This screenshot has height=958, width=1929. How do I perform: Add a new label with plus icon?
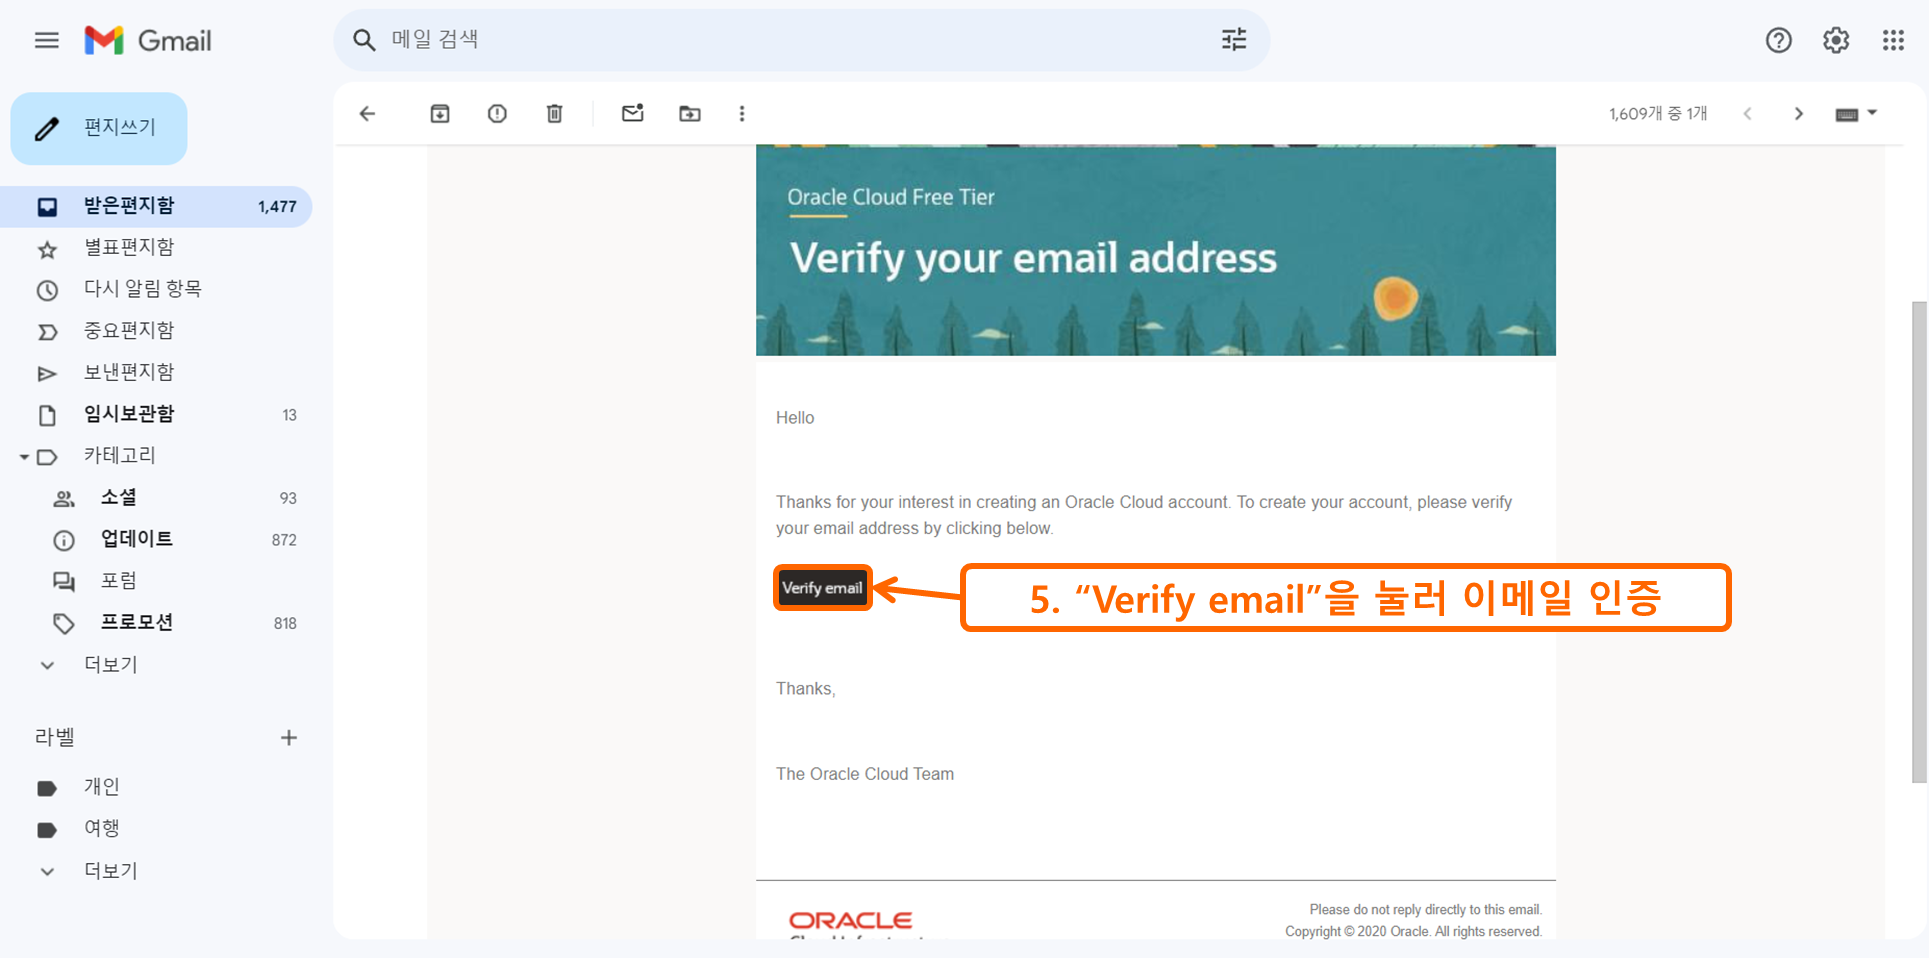[289, 738]
